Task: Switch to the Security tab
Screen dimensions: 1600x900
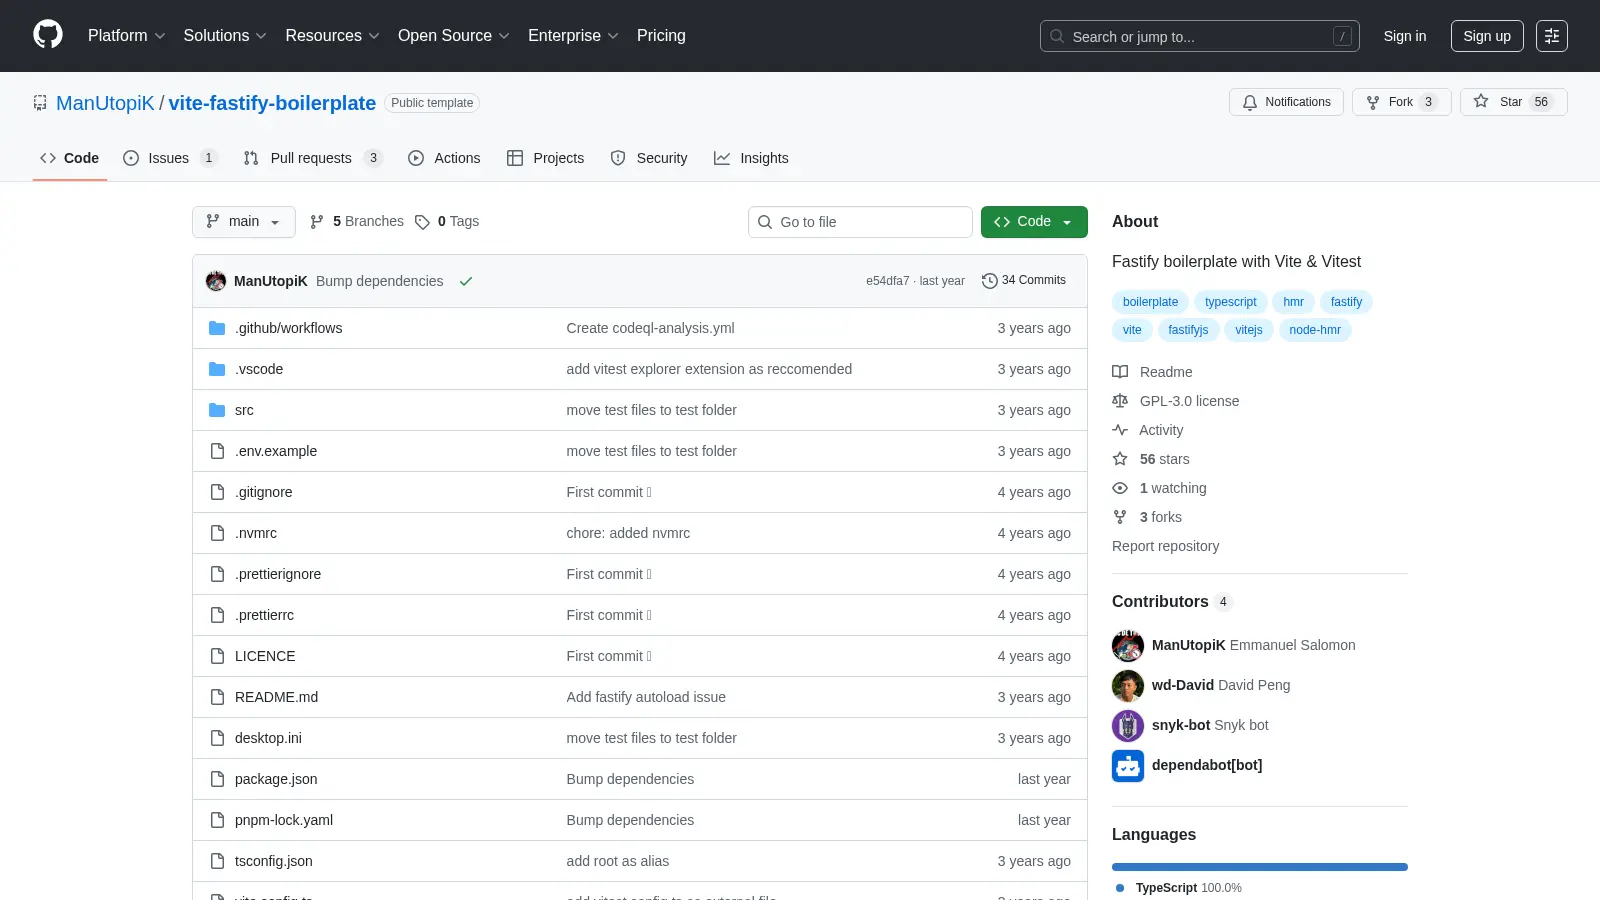Action: click(x=649, y=158)
